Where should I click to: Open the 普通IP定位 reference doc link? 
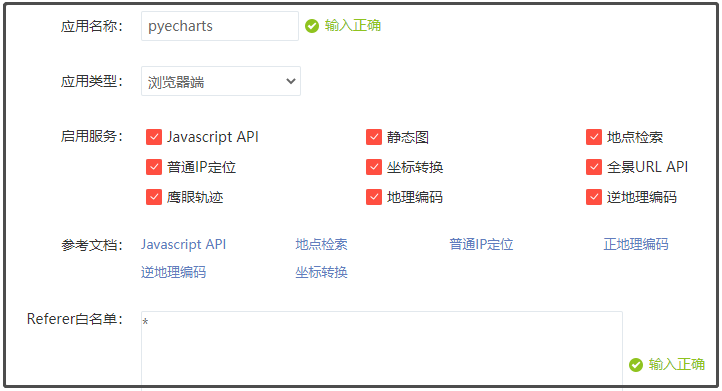point(481,244)
